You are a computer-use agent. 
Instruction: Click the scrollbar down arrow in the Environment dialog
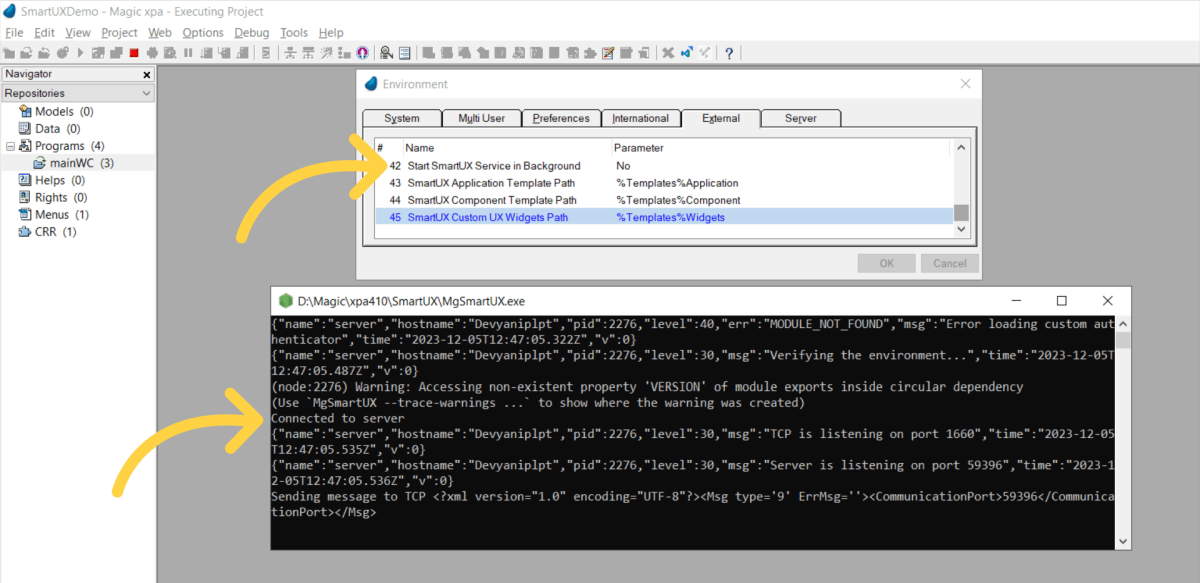(x=960, y=229)
